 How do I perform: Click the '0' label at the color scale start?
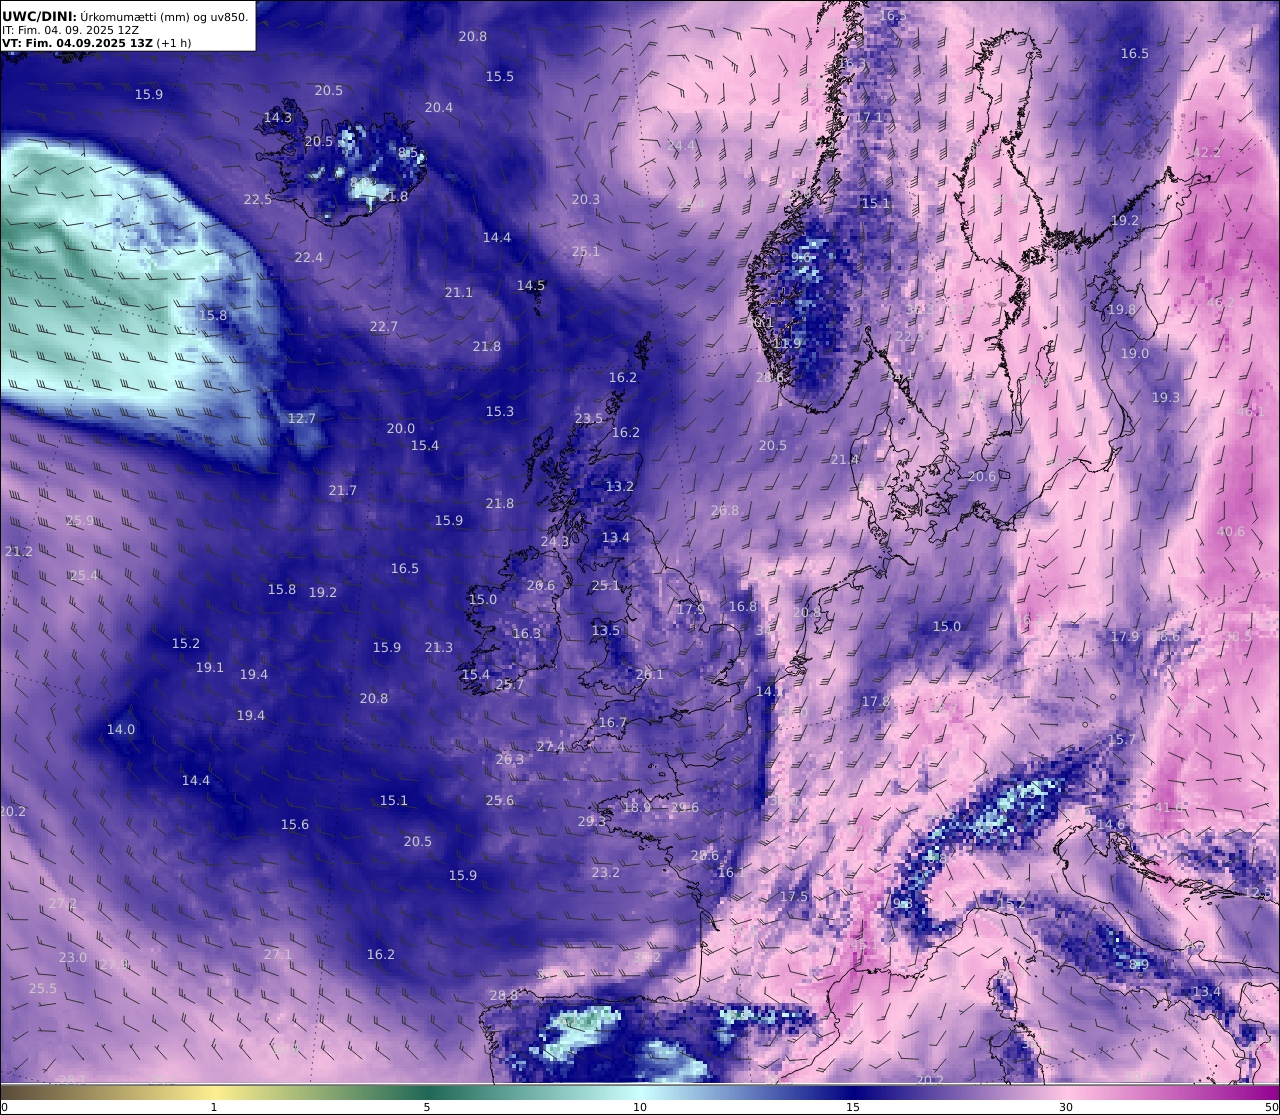point(4,1107)
